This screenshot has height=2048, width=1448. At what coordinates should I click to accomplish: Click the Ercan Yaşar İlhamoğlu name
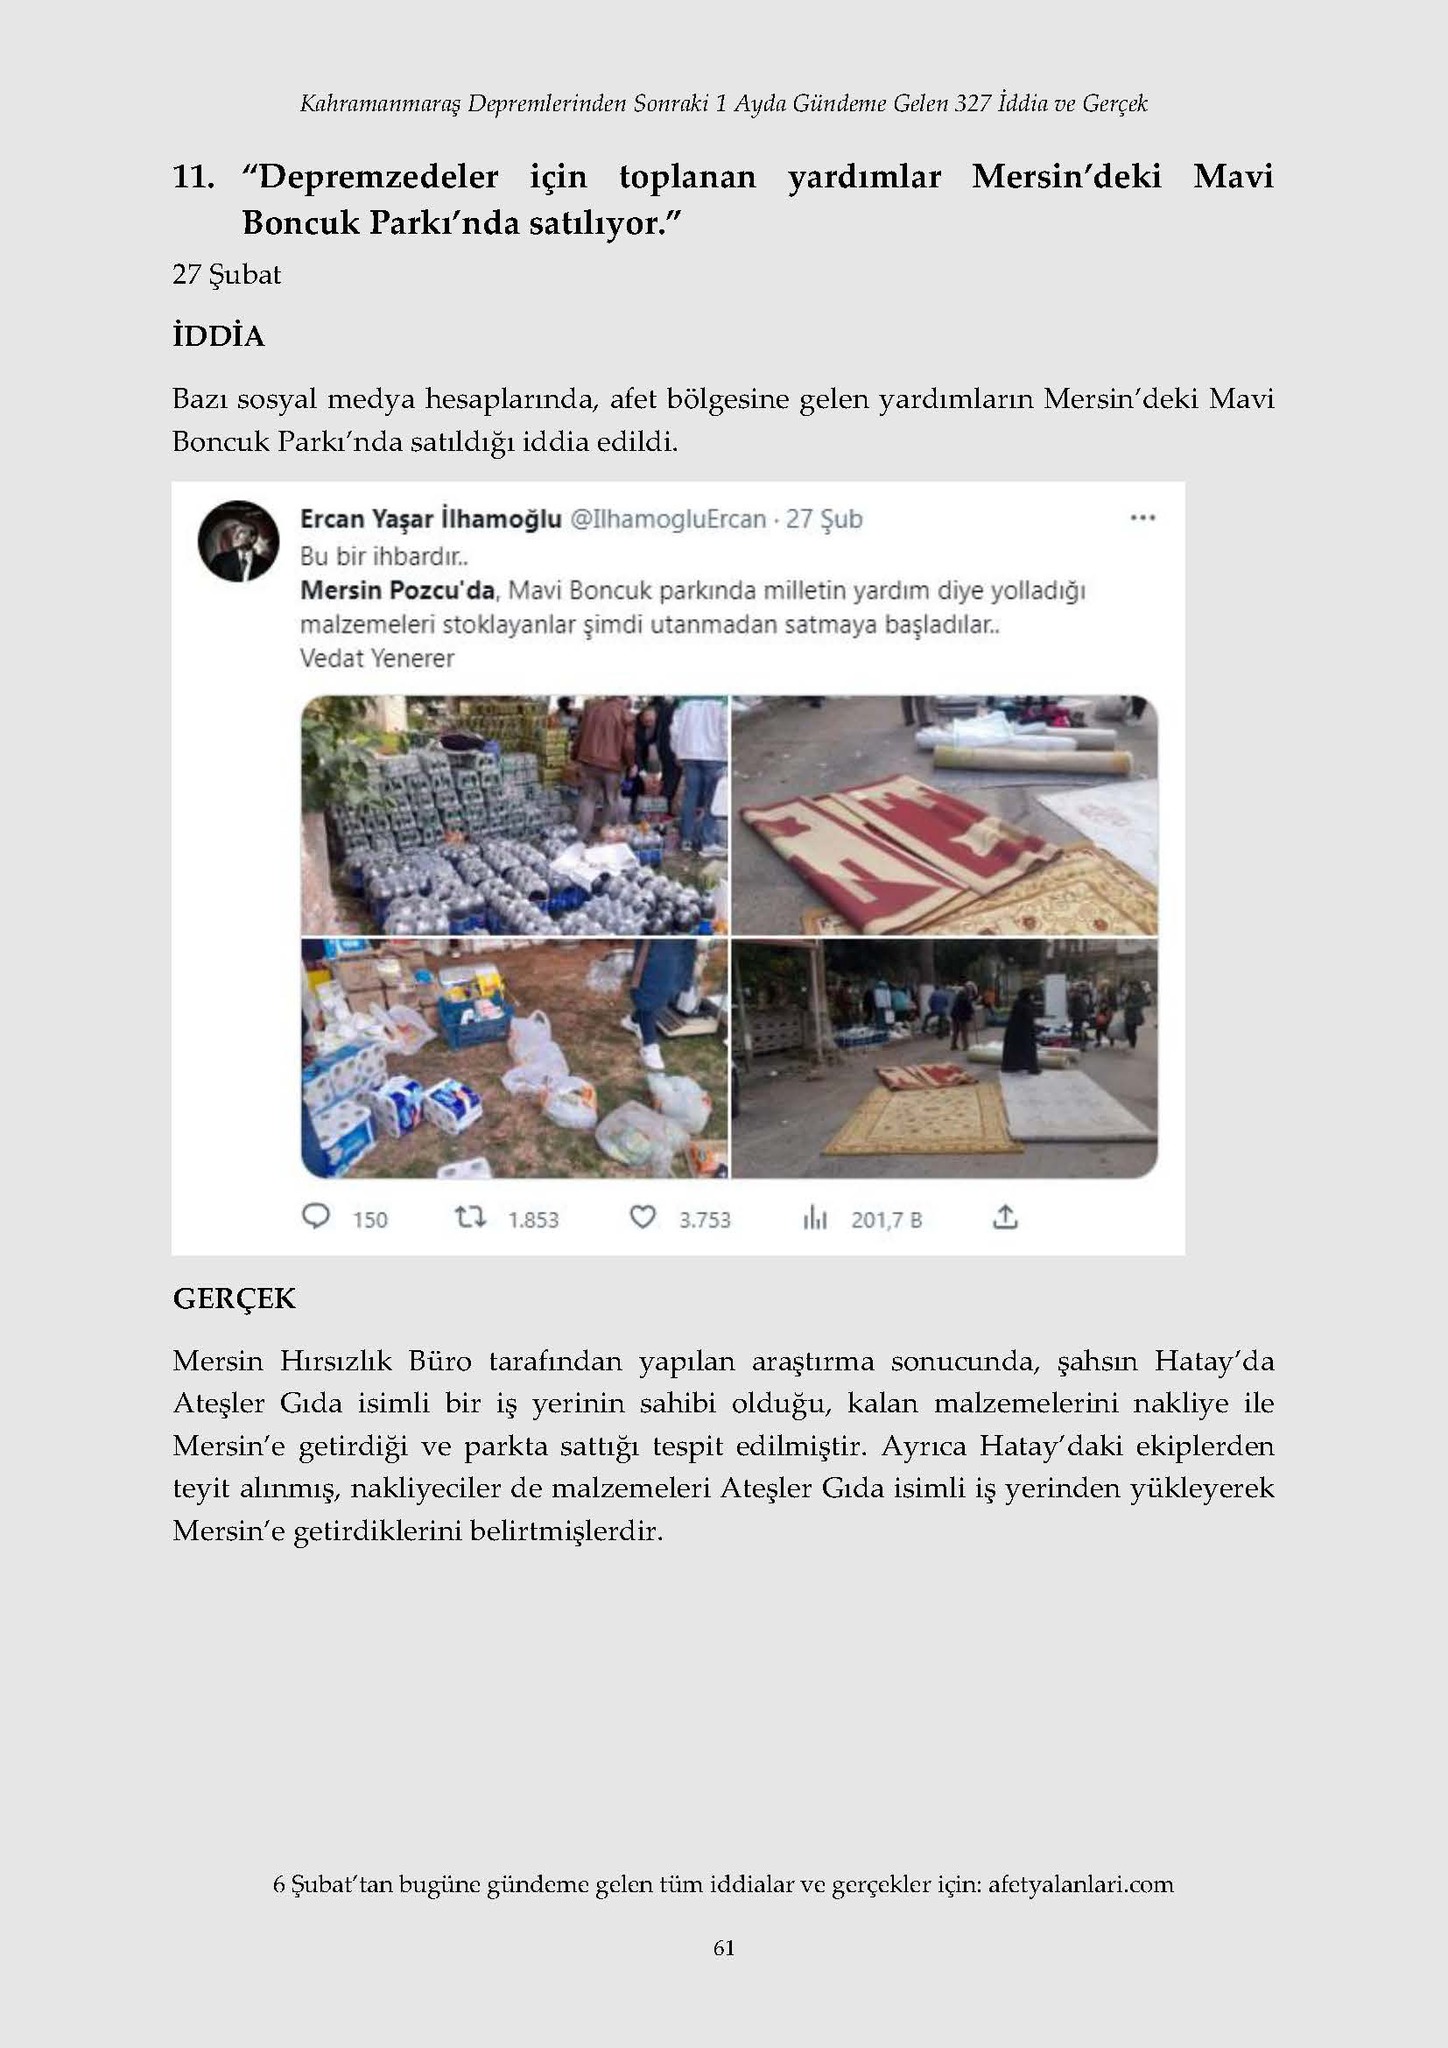431,518
